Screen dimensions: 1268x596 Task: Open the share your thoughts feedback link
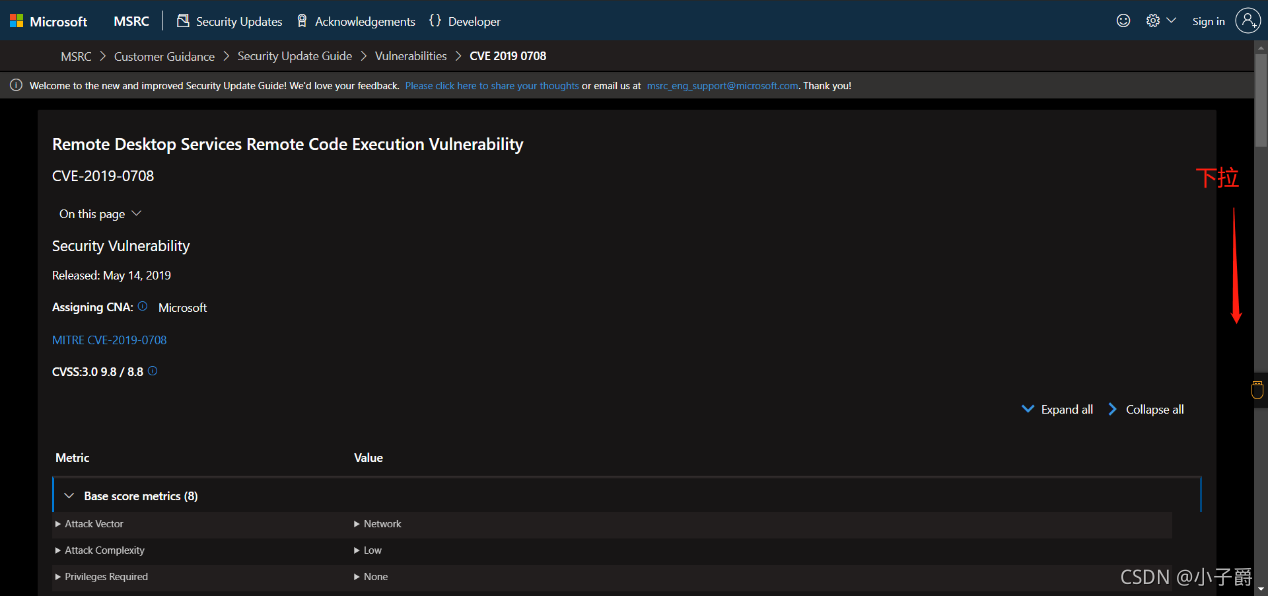[x=492, y=86]
